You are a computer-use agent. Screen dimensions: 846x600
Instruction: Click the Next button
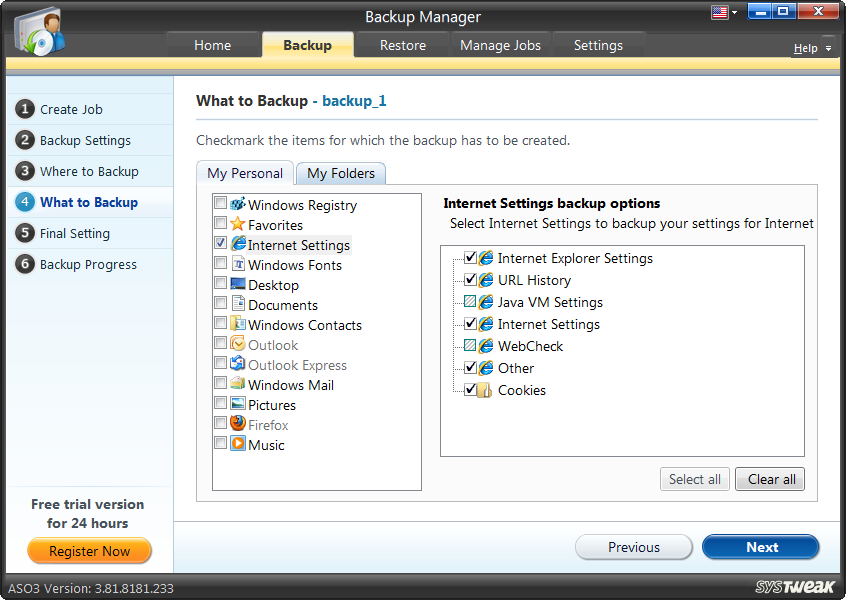761,547
